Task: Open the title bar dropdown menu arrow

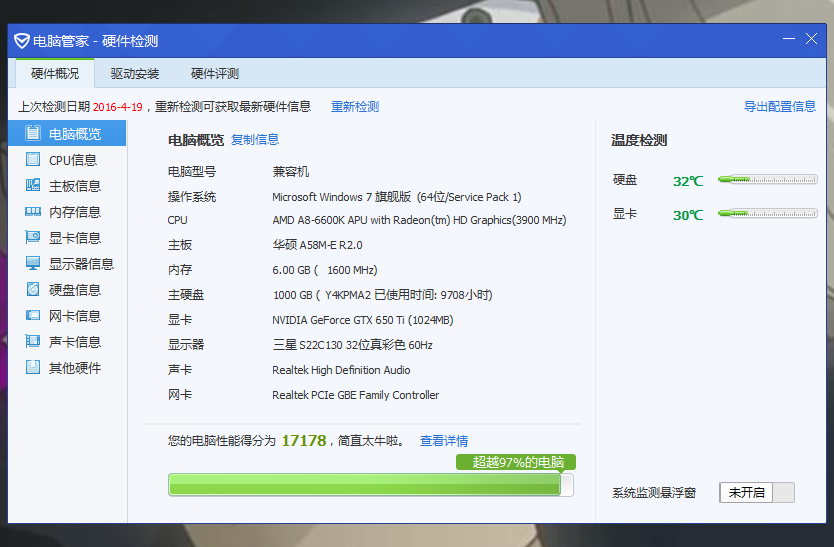Action: click(x=787, y=39)
